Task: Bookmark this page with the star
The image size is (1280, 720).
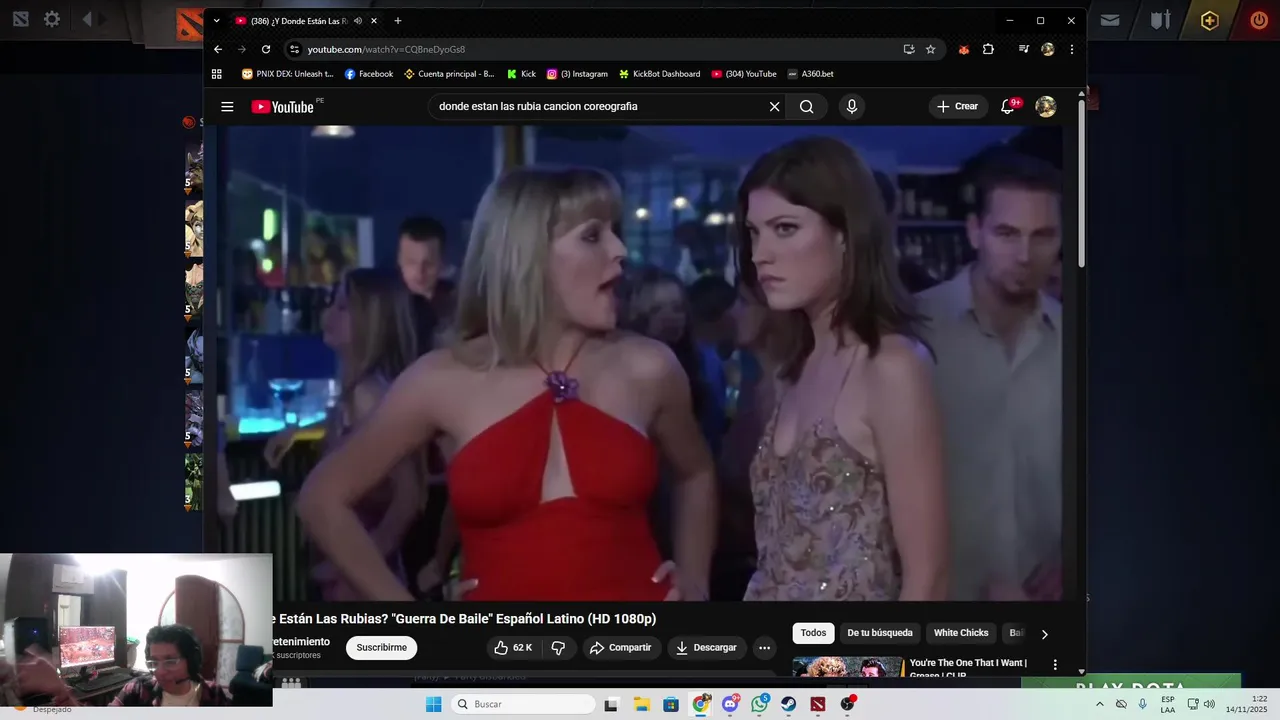Action: (x=930, y=49)
